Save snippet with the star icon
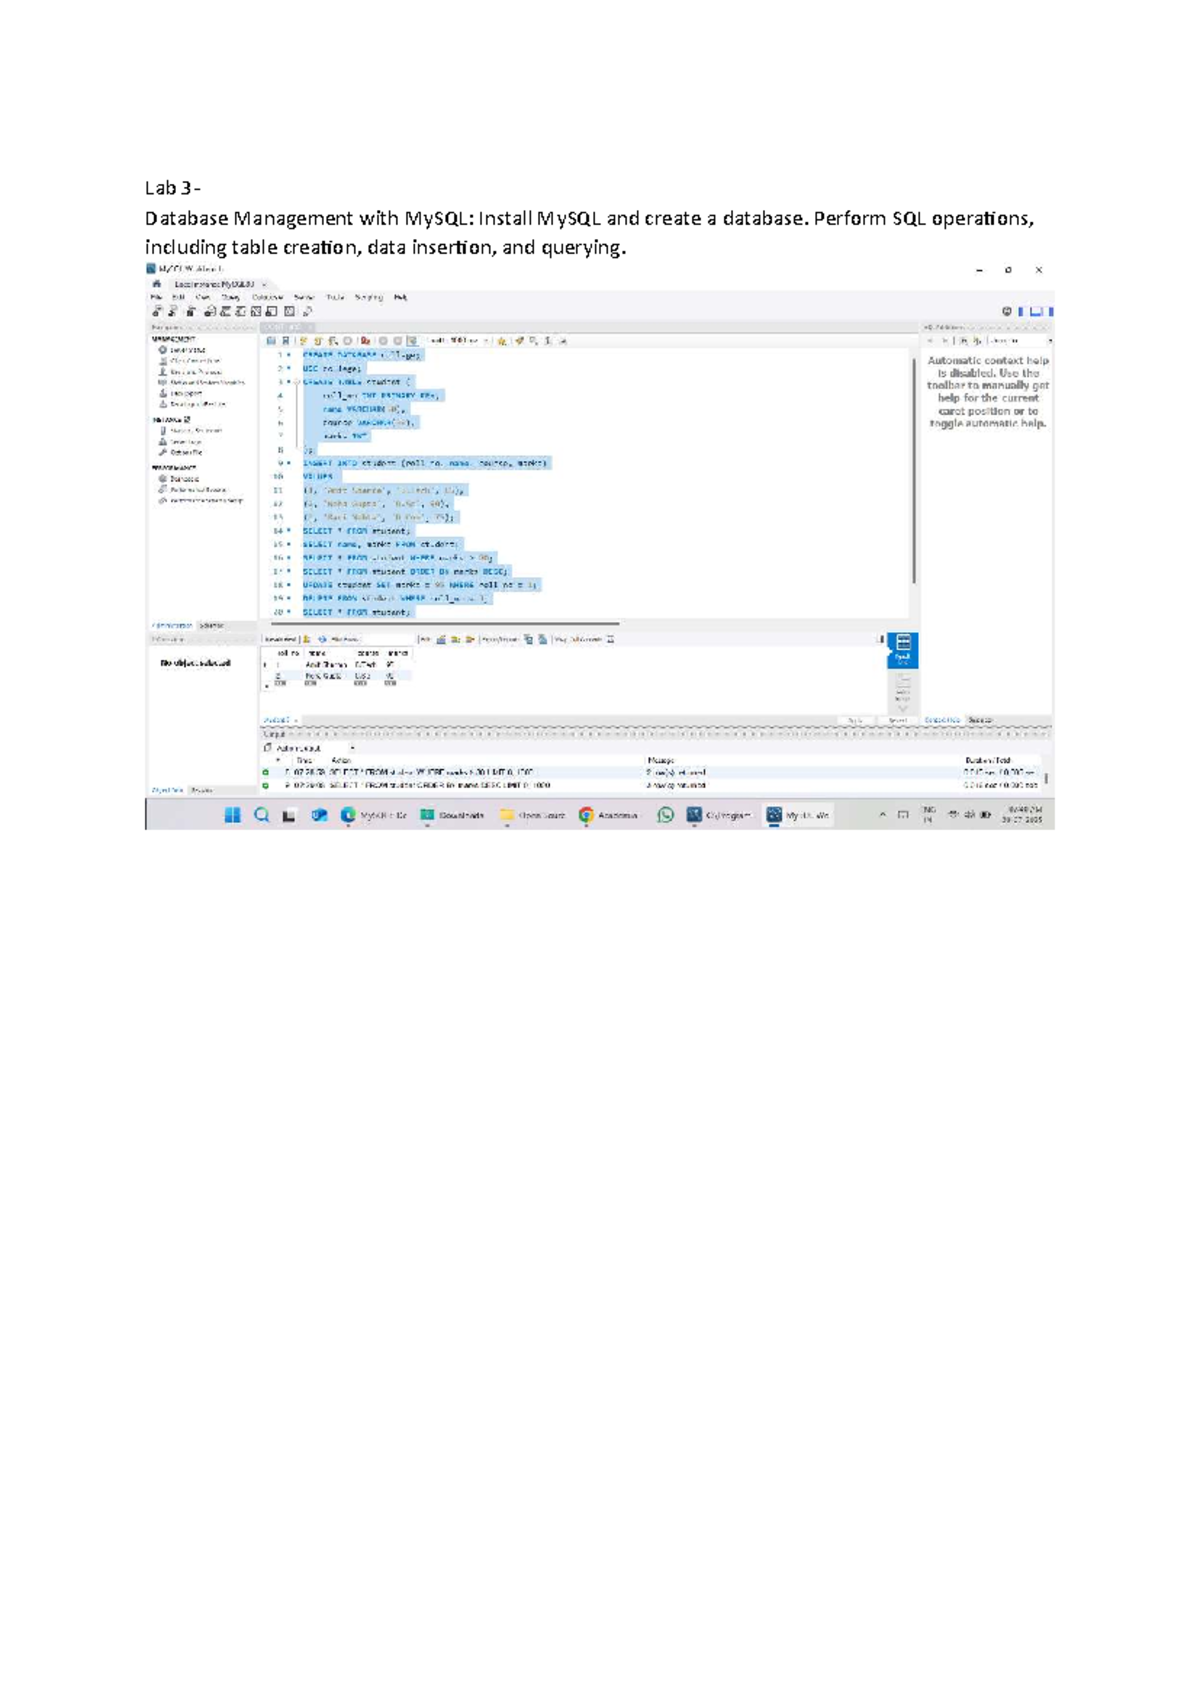The image size is (1200, 1696). coord(501,341)
